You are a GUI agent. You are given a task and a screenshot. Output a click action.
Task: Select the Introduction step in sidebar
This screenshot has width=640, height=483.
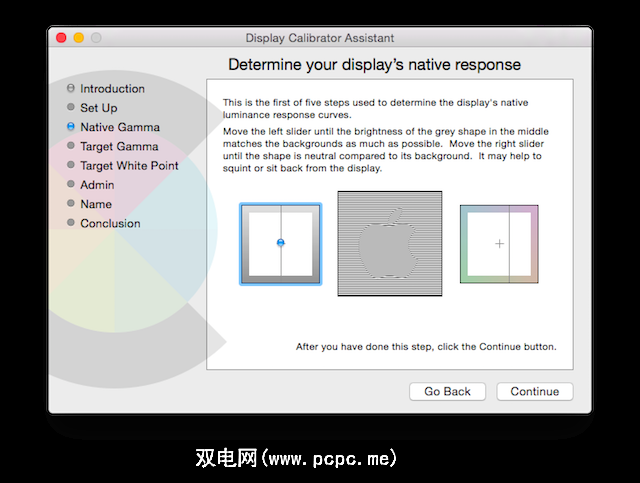(112, 89)
